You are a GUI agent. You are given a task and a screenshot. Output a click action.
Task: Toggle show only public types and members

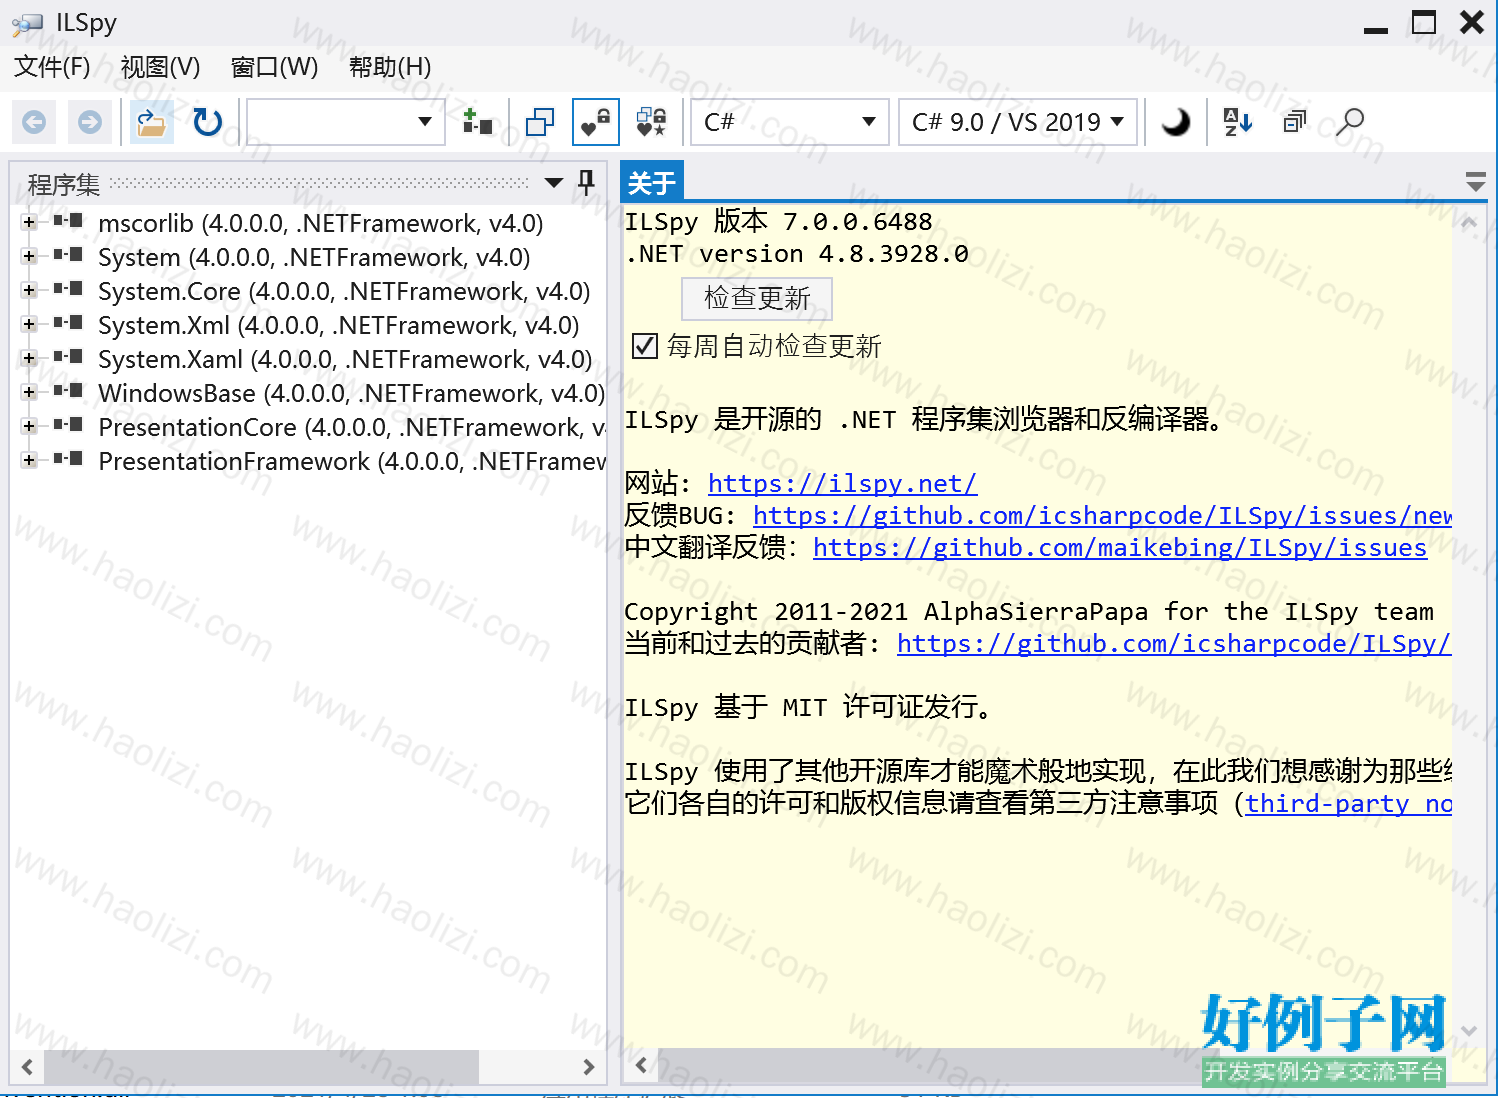(x=540, y=122)
